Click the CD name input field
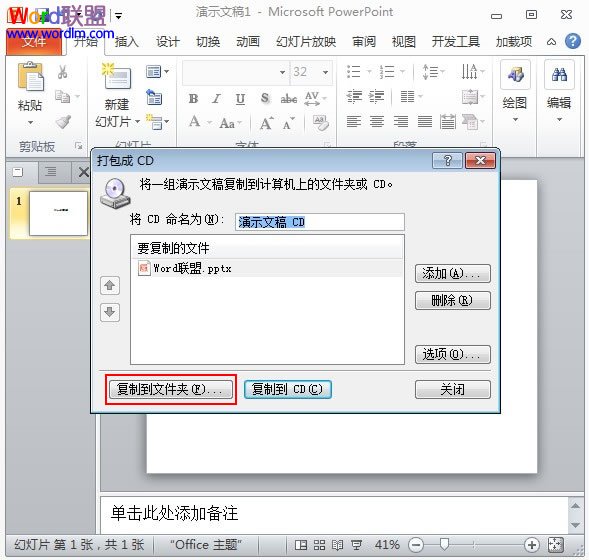The height and width of the screenshot is (560, 589). click(x=320, y=222)
